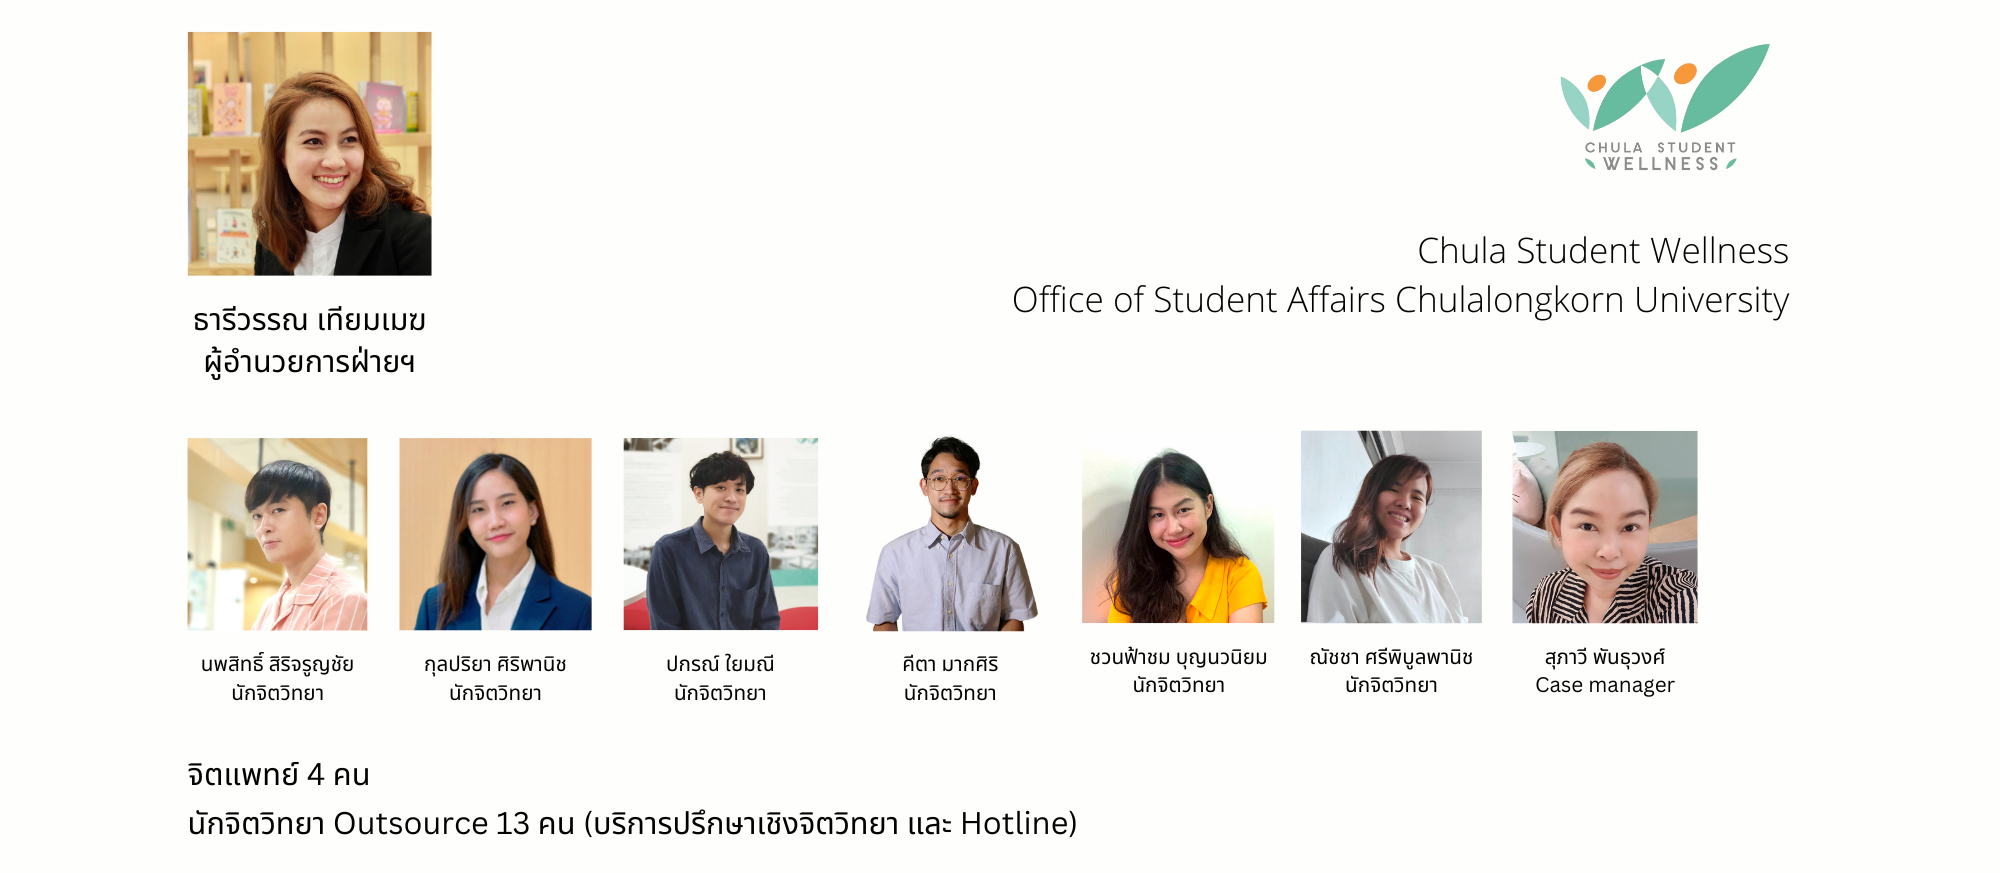The image size is (2000, 873).
Task: Select the นักจิตวิทยา Outsource 13 คน line
Action: click(632, 824)
